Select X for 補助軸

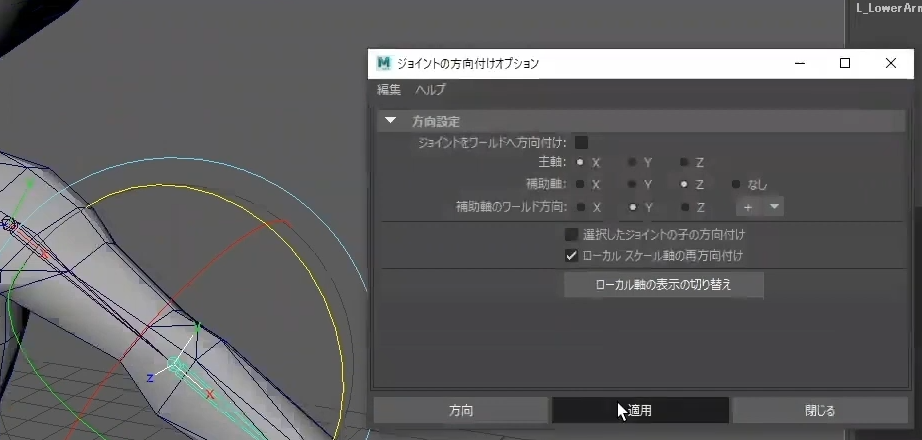pos(580,184)
